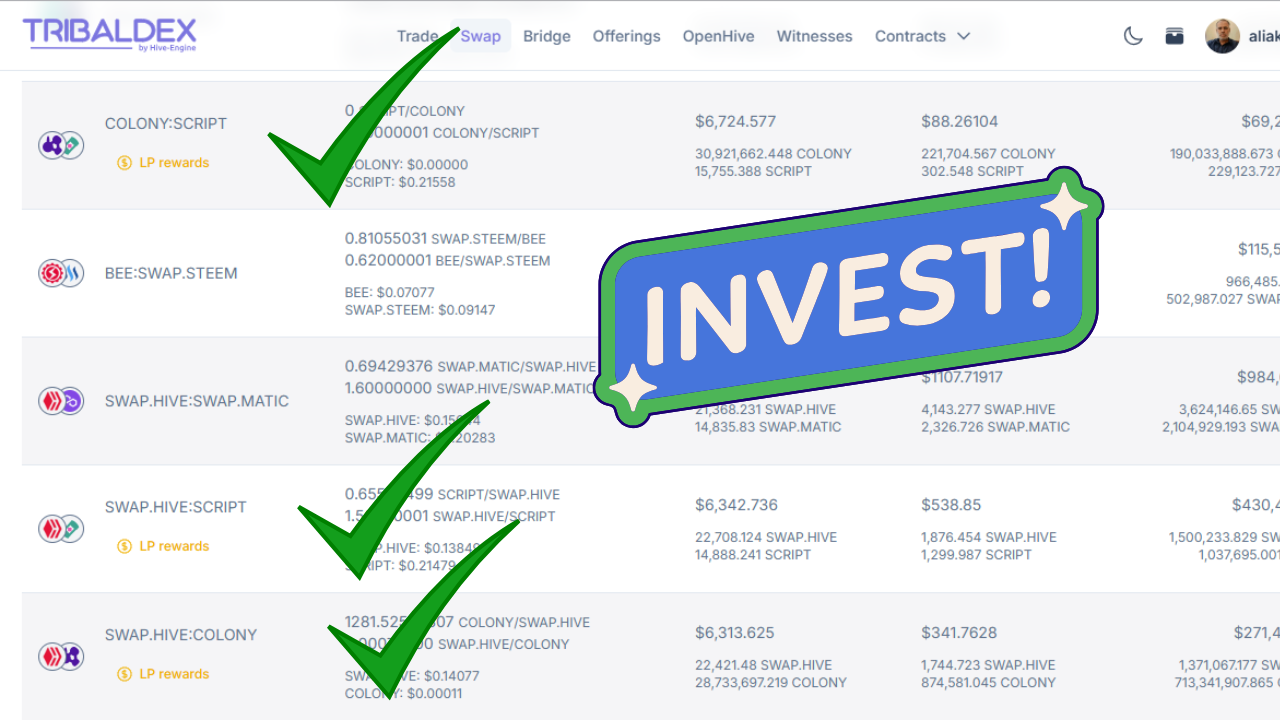The width and height of the screenshot is (1280, 720).
Task: Click the BEE:SWAP.STEEM pool name text
Action: tap(171, 273)
